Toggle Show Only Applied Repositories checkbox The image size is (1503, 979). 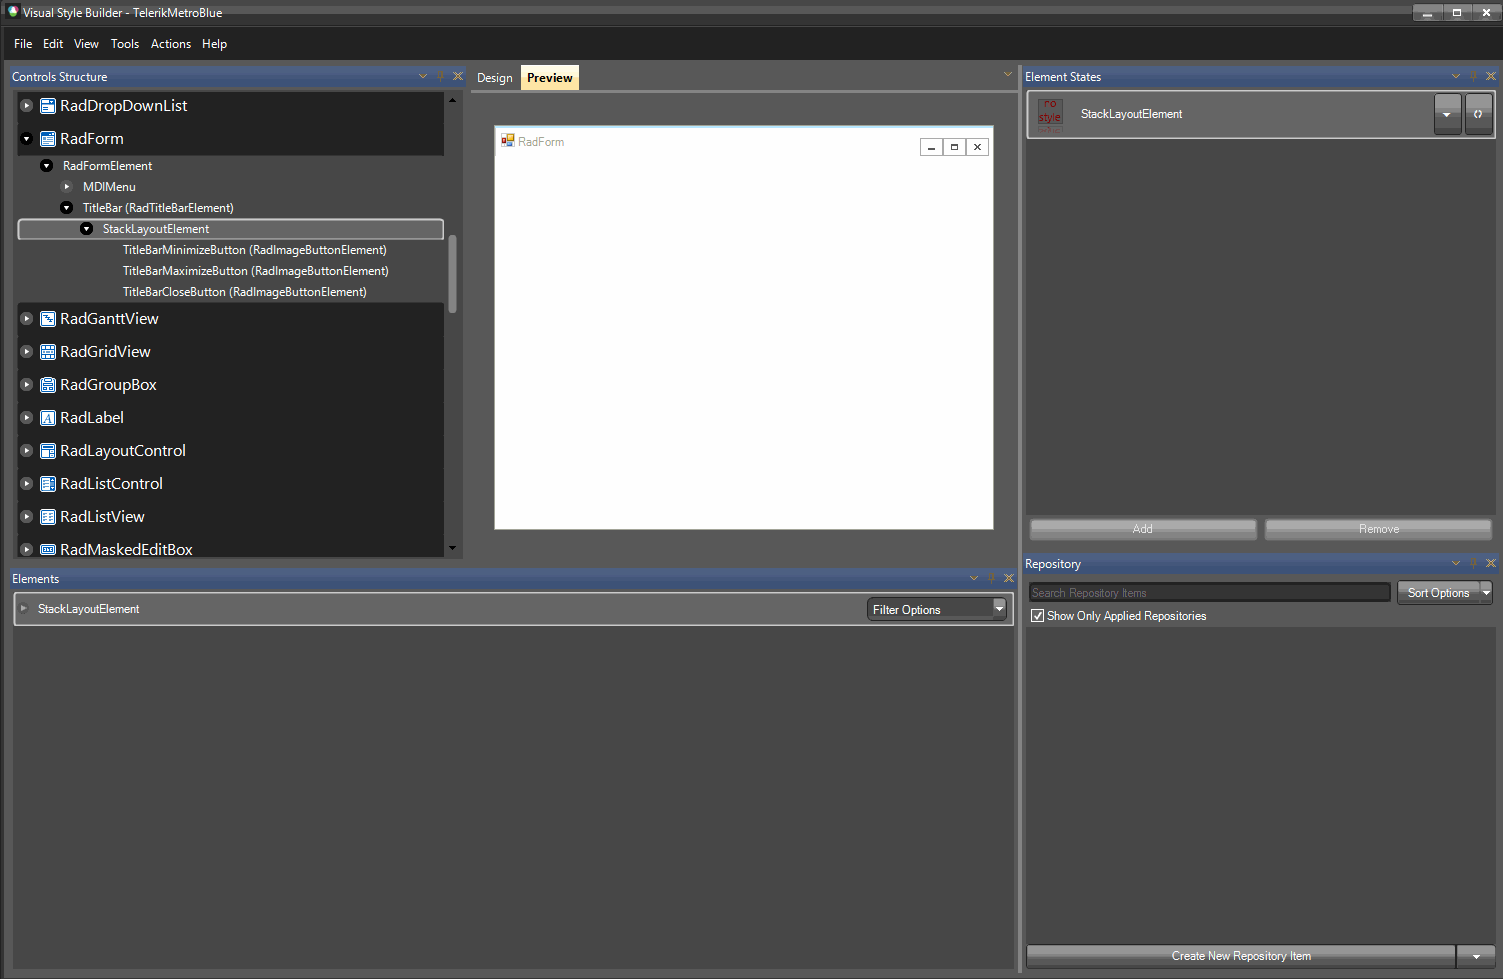tap(1037, 616)
